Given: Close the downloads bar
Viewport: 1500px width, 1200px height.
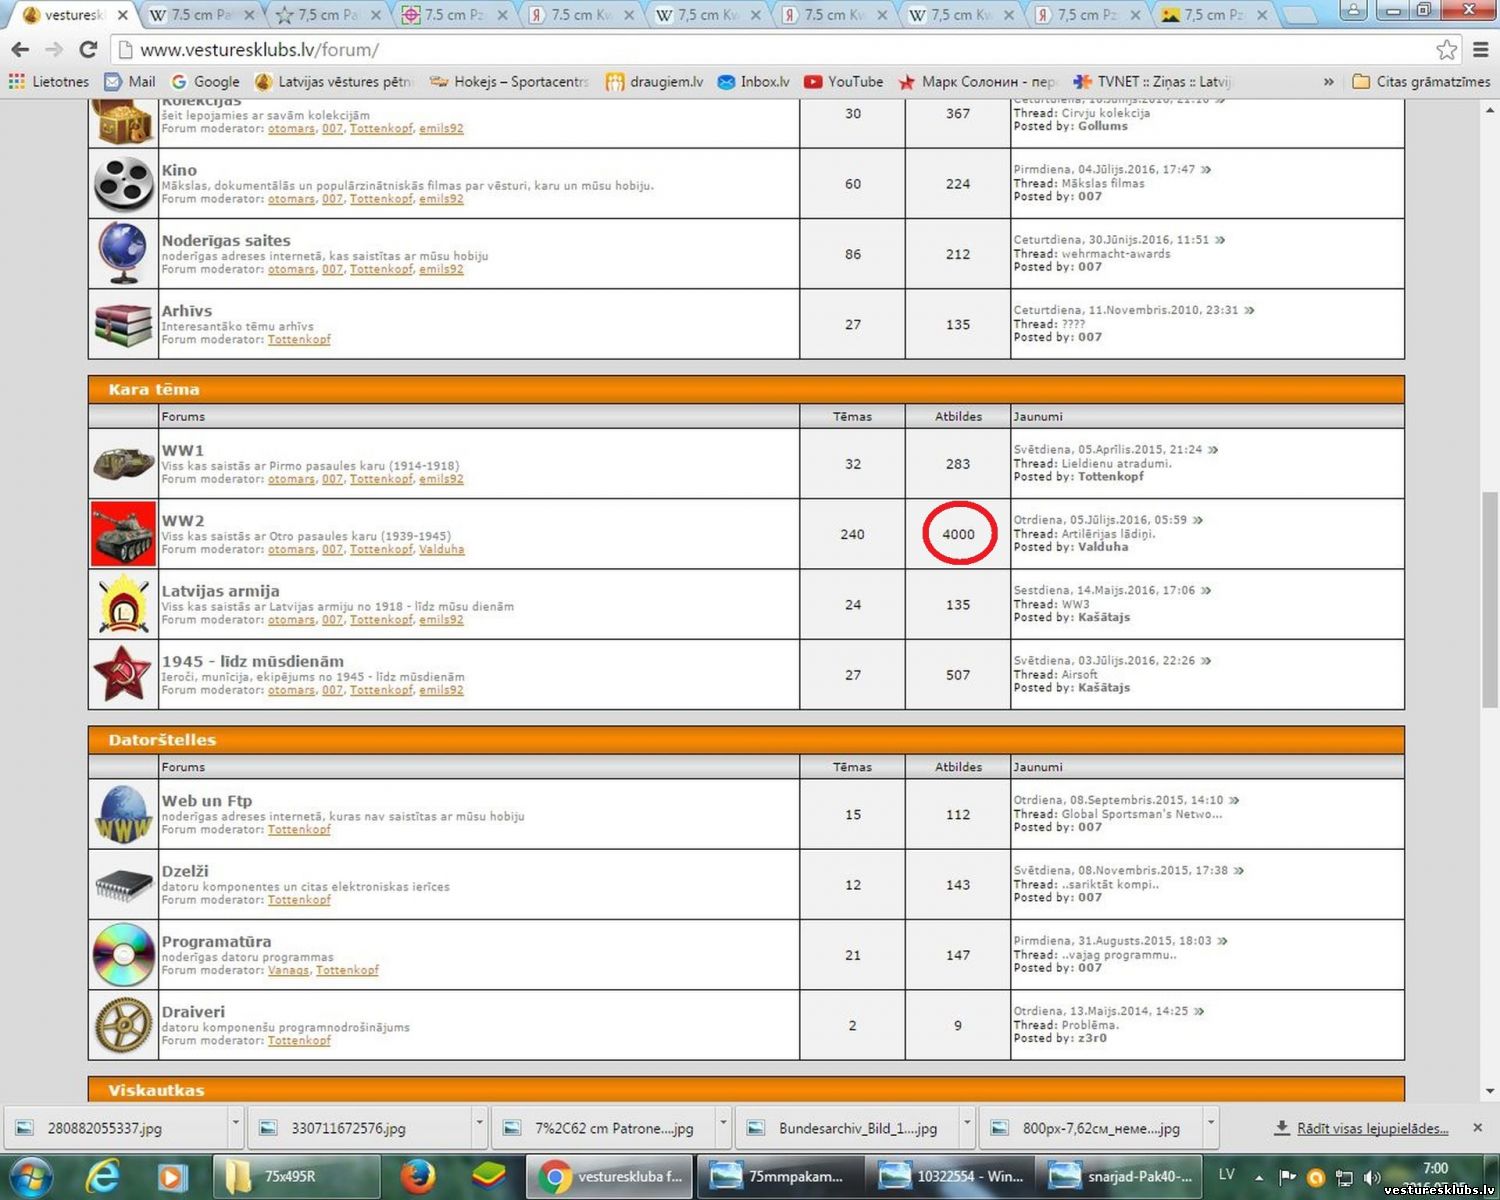Looking at the screenshot, I should coord(1477,1127).
